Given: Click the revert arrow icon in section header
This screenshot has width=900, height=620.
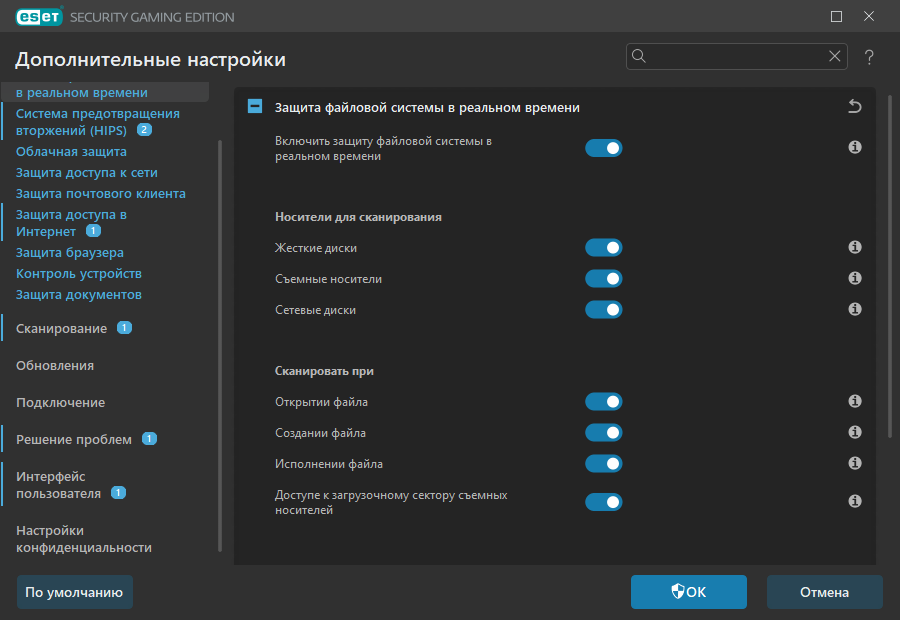Looking at the screenshot, I should tap(855, 106).
